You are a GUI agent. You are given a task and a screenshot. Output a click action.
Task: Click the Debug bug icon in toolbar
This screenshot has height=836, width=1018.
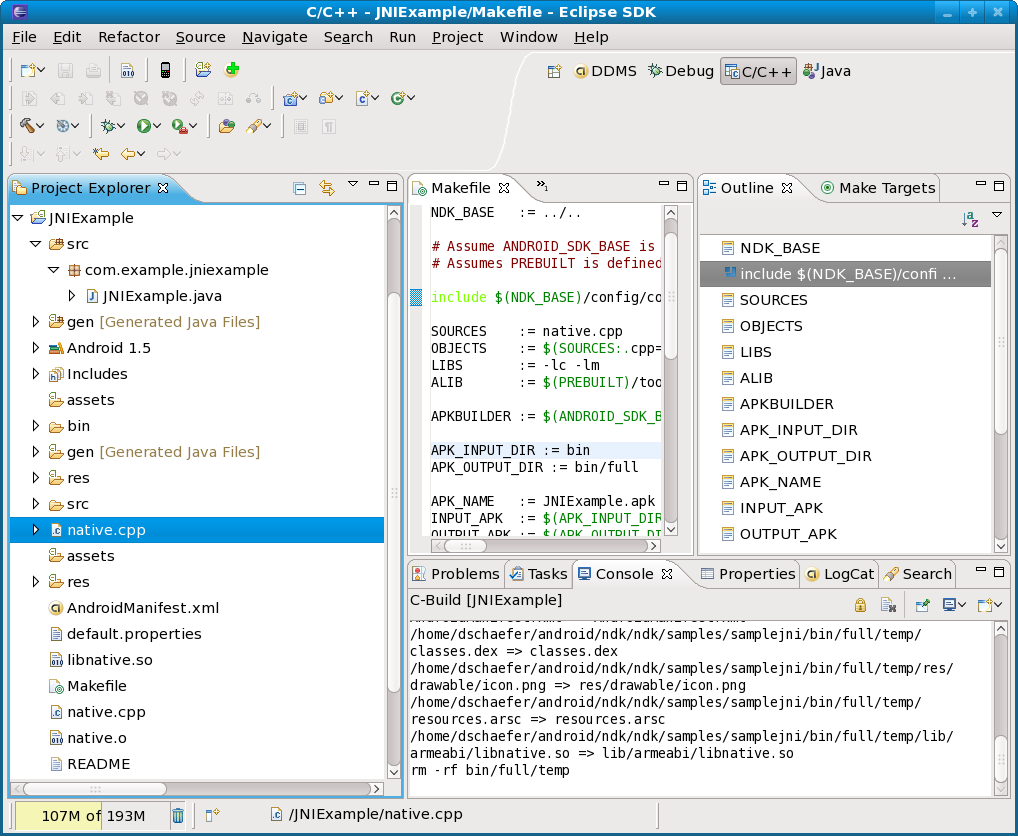pos(108,126)
